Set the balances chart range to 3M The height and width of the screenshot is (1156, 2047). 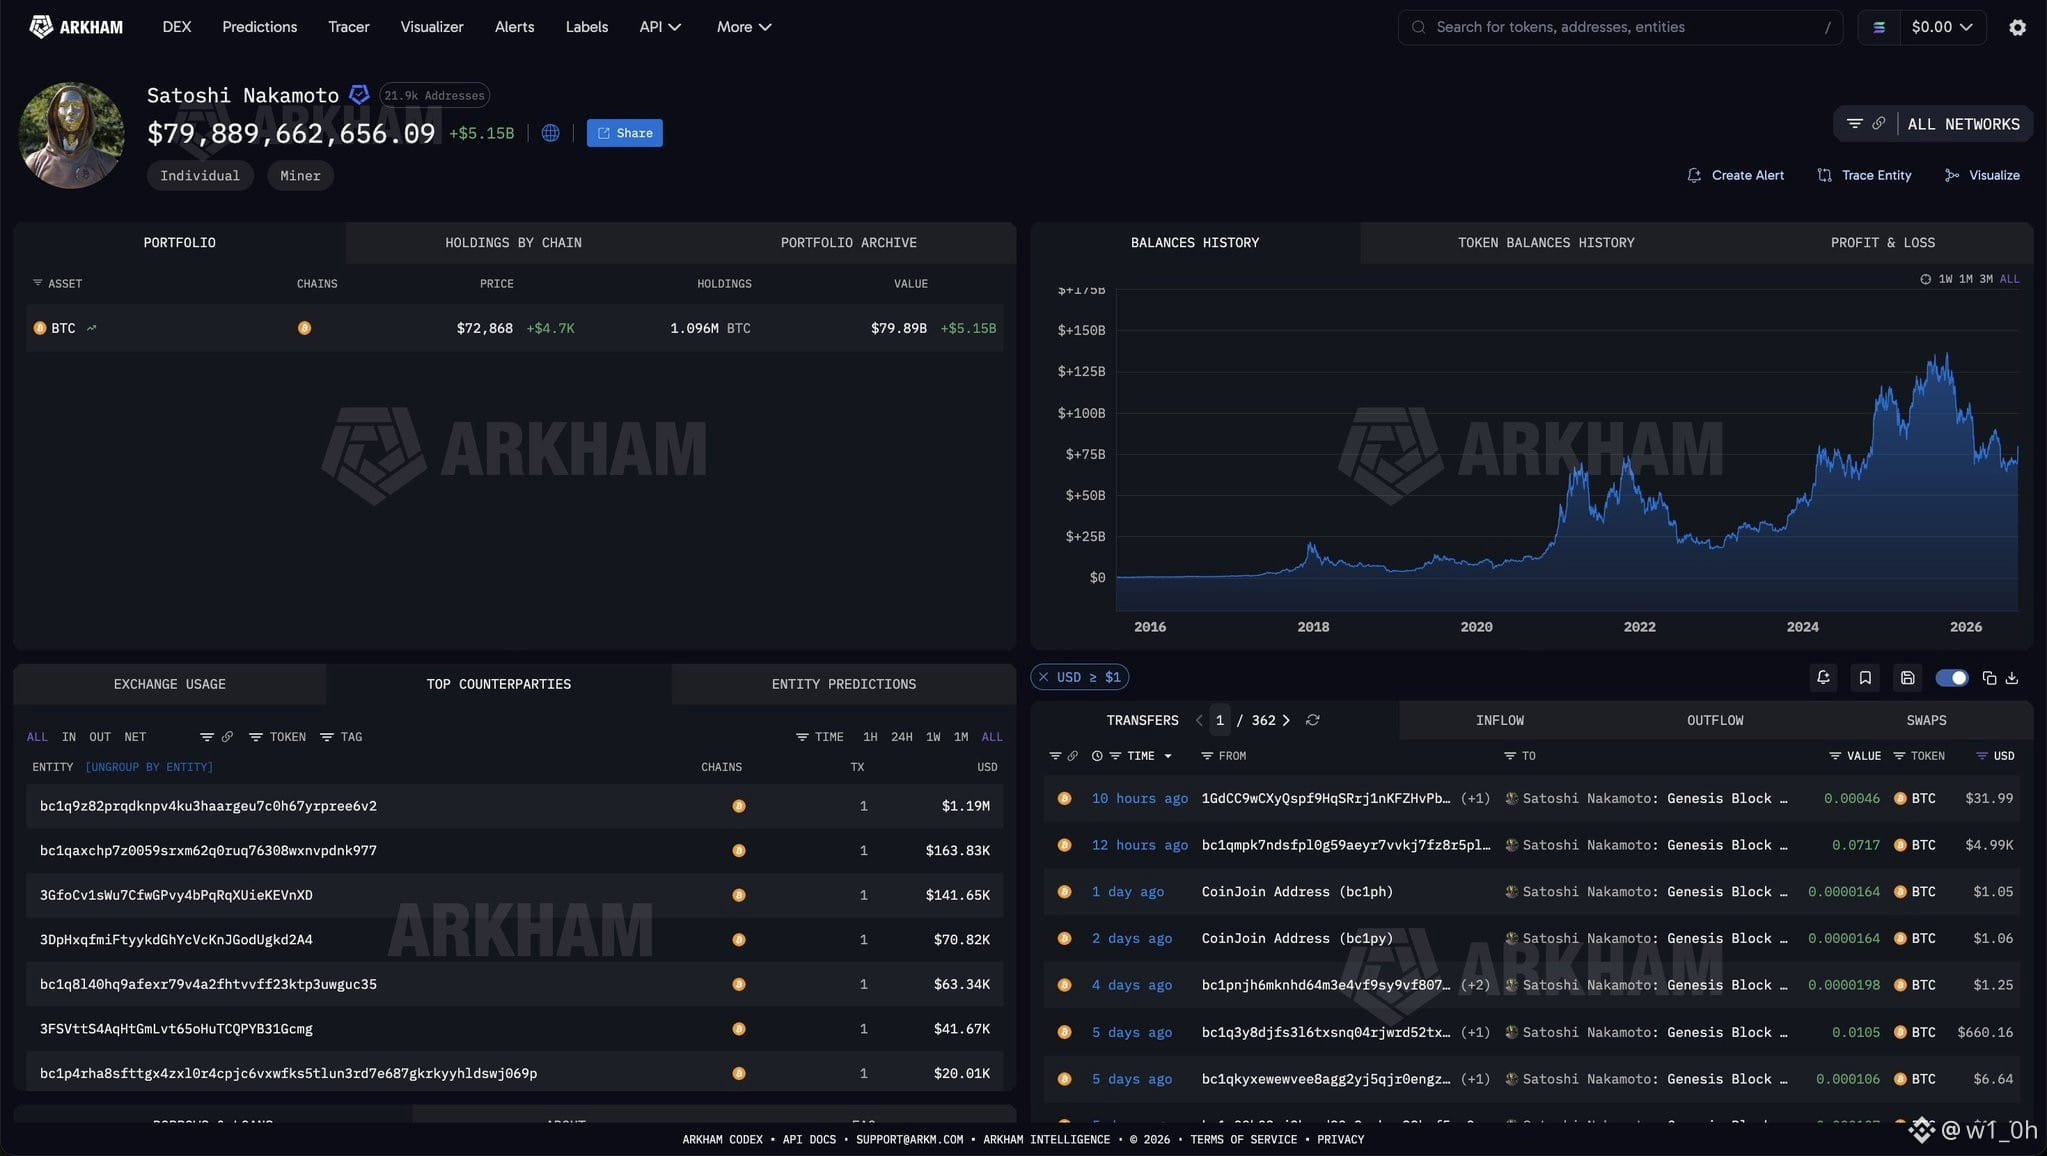(1985, 279)
